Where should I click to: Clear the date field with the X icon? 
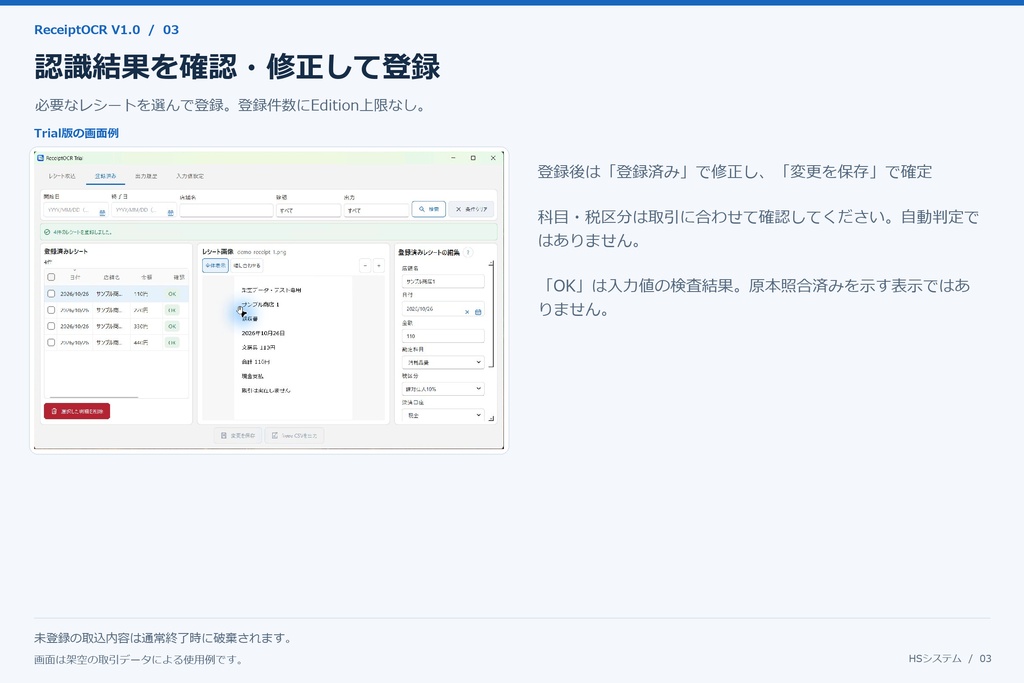[467, 311]
